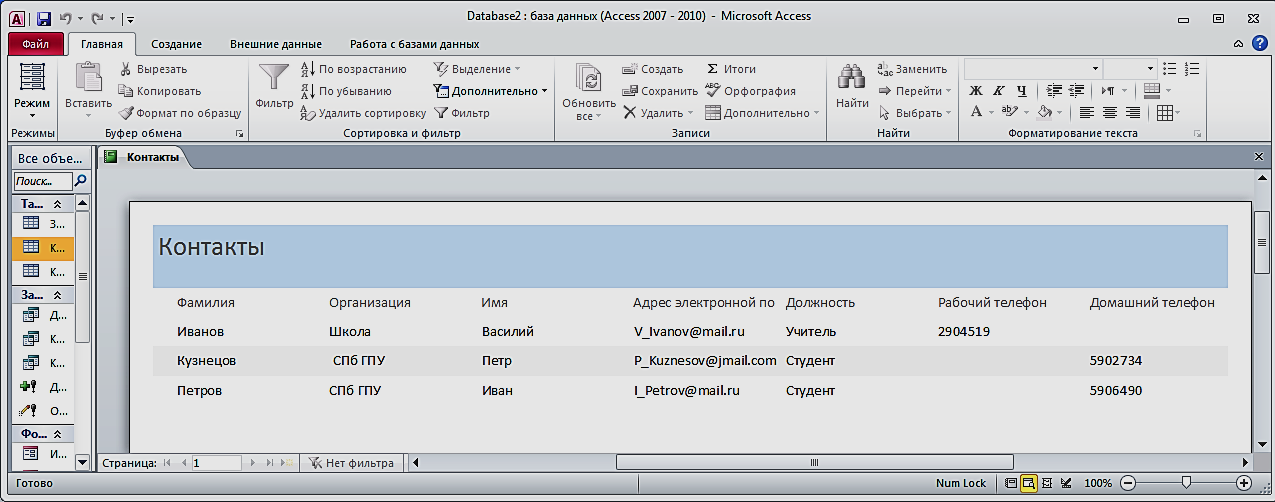Image resolution: width=1275 pixels, height=502 pixels.
Task: Align text right
Action: point(1133,113)
